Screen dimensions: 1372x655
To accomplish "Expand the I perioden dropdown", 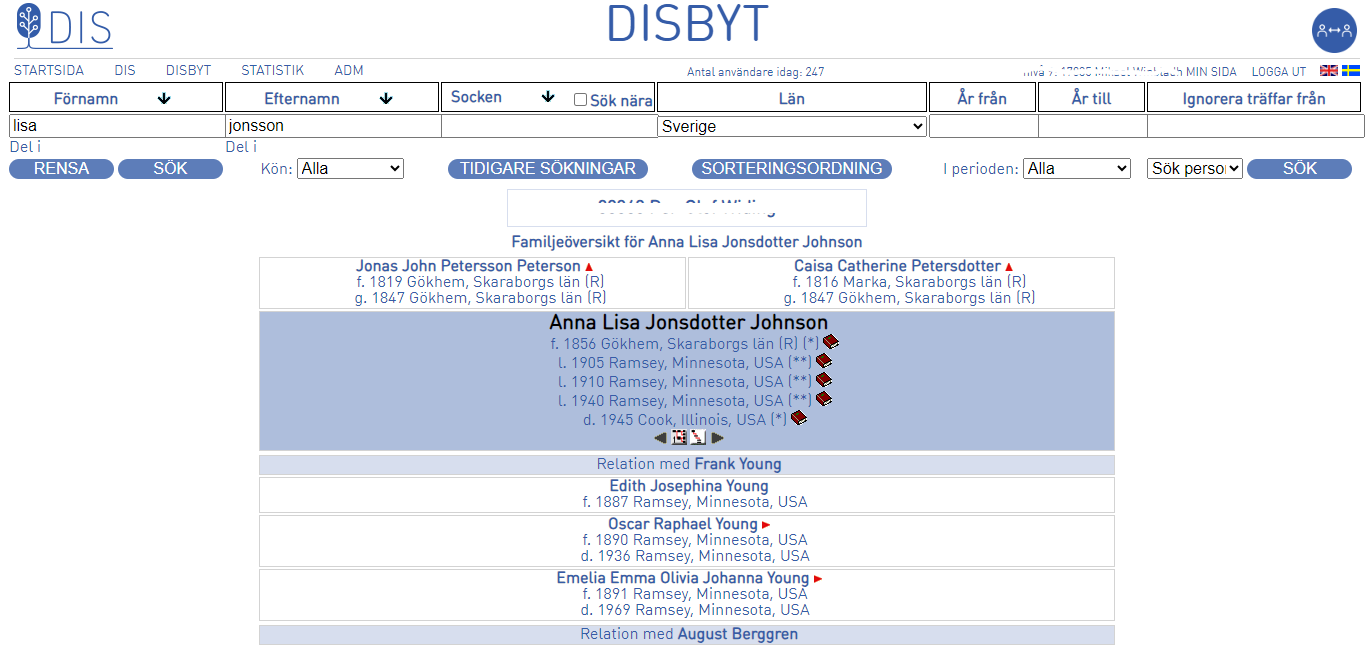I will click(1076, 169).
